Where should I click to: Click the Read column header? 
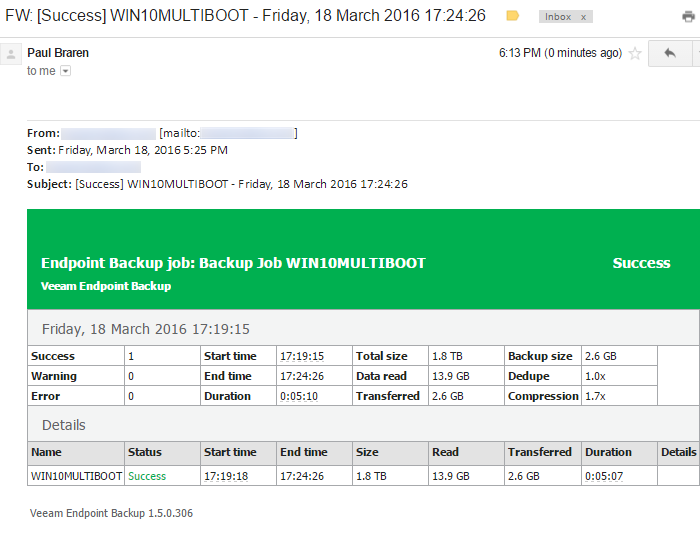click(x=445, y=452)
